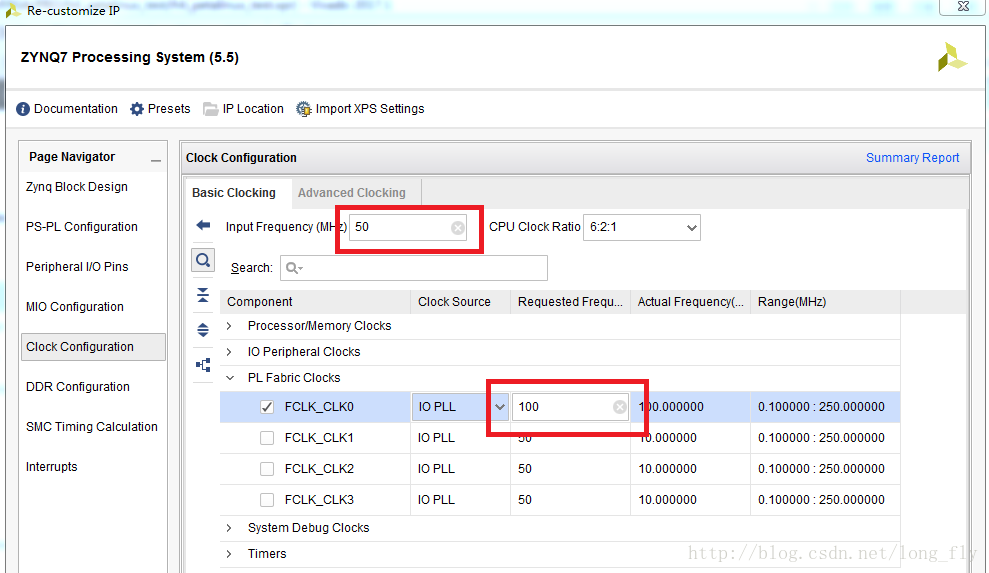Image resolution: width=989 pixels, height=573 pixels.
Task: Click the expand all icon
Action: pos(203,330)
